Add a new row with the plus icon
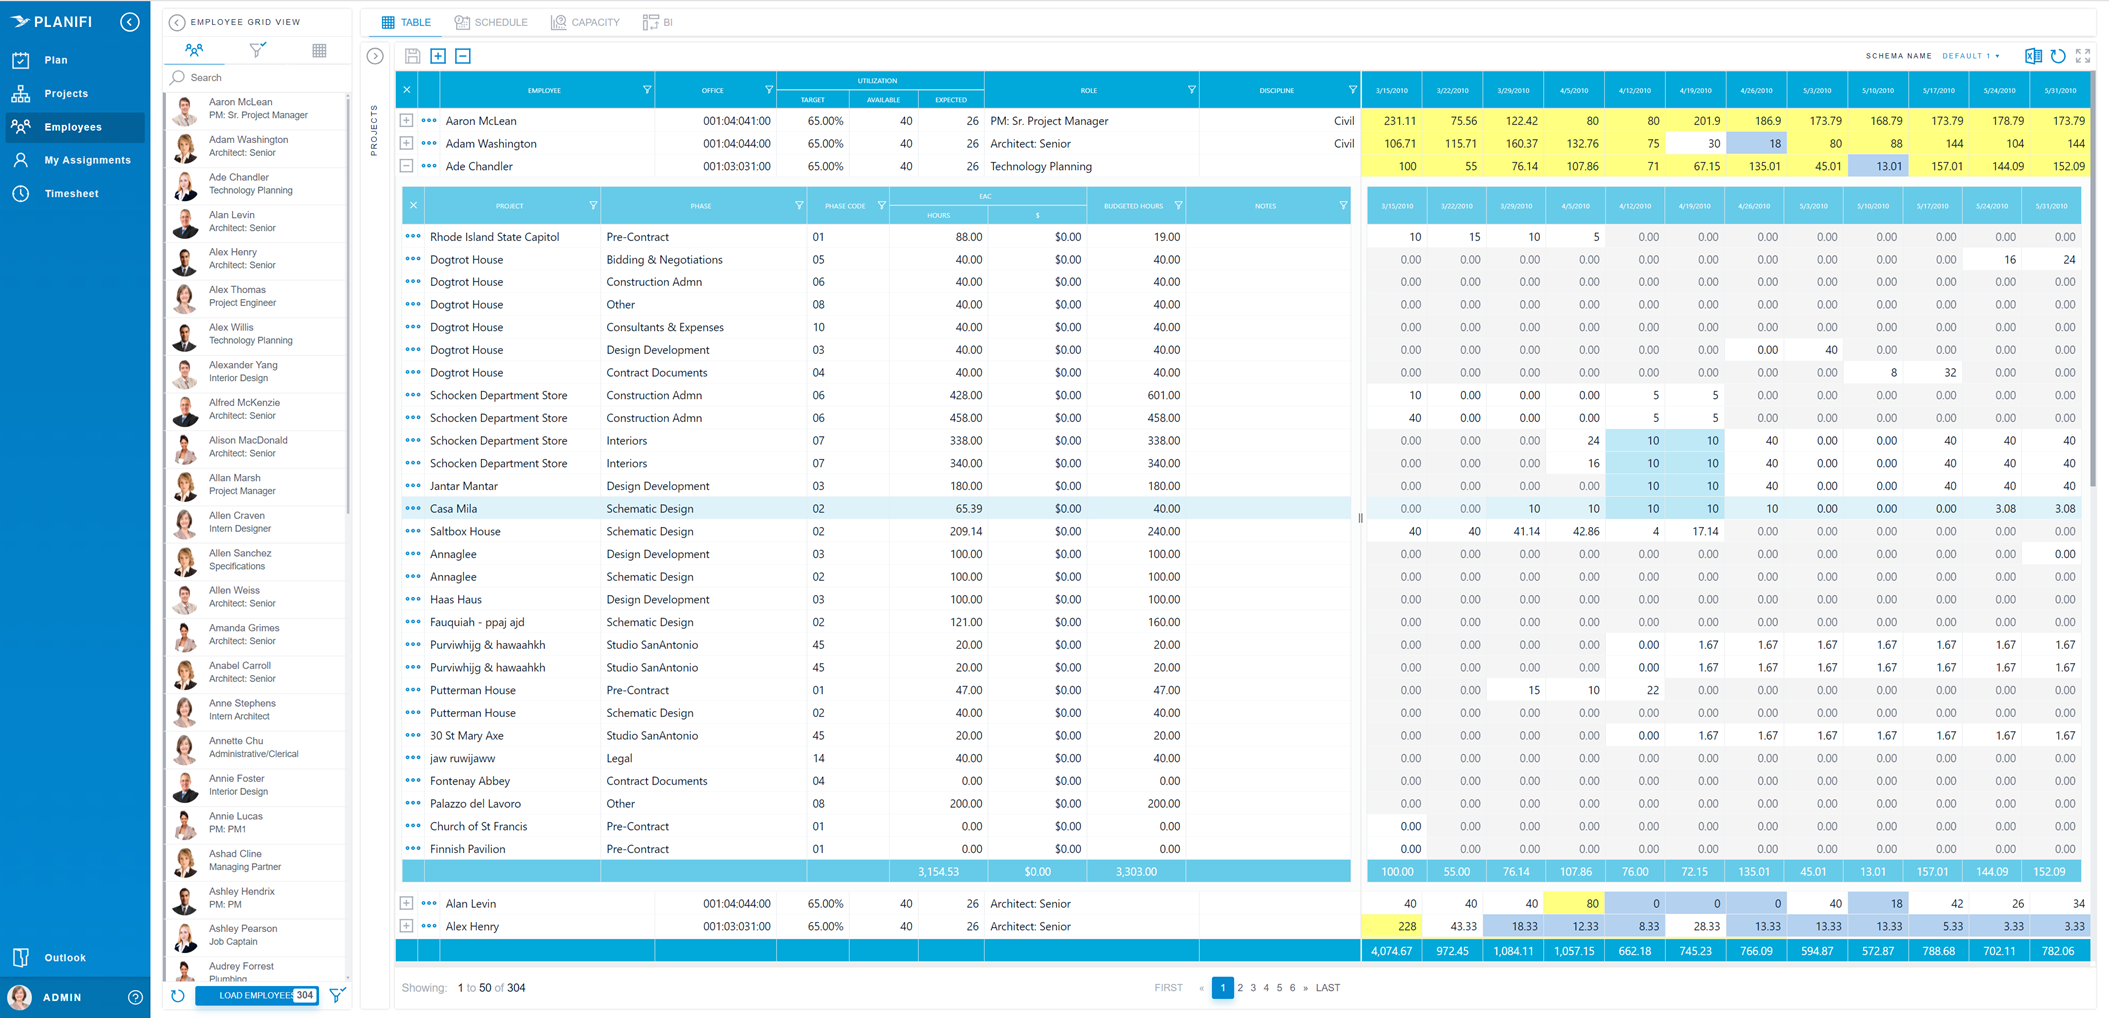The width and height of the screenshot is (2109, 1018). [438, 56]
